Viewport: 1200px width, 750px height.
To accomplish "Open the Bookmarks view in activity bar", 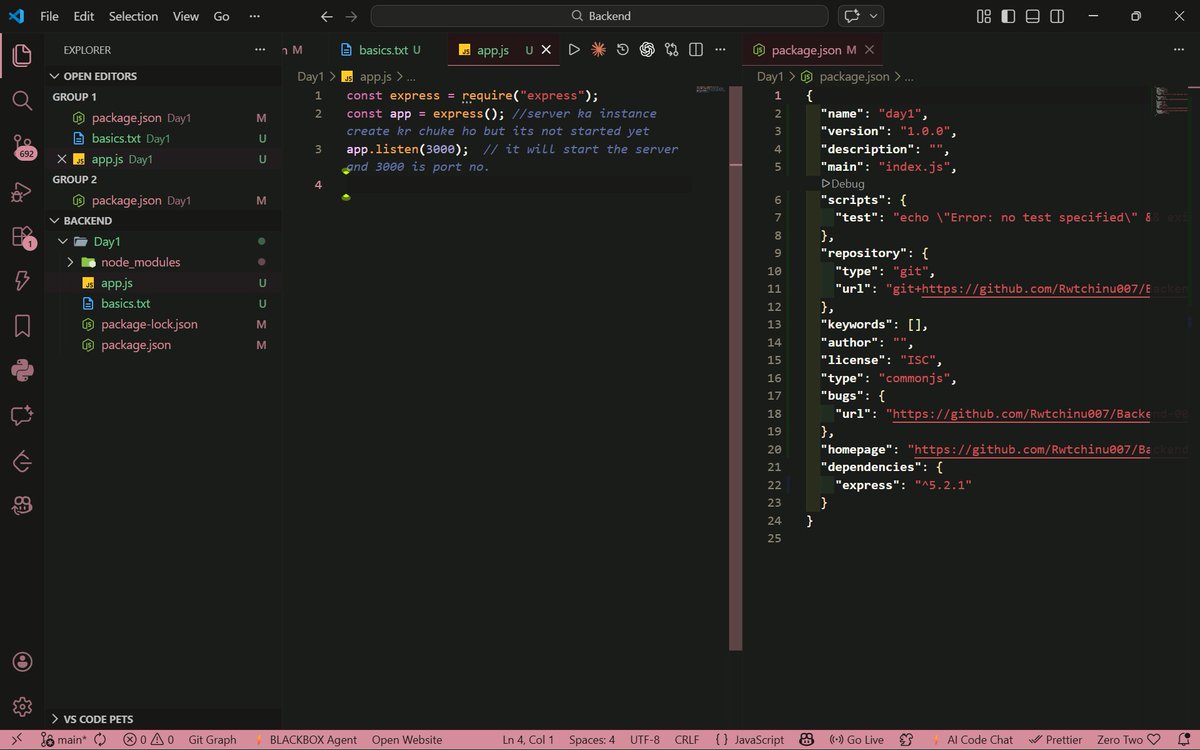I will pos(22,326).
